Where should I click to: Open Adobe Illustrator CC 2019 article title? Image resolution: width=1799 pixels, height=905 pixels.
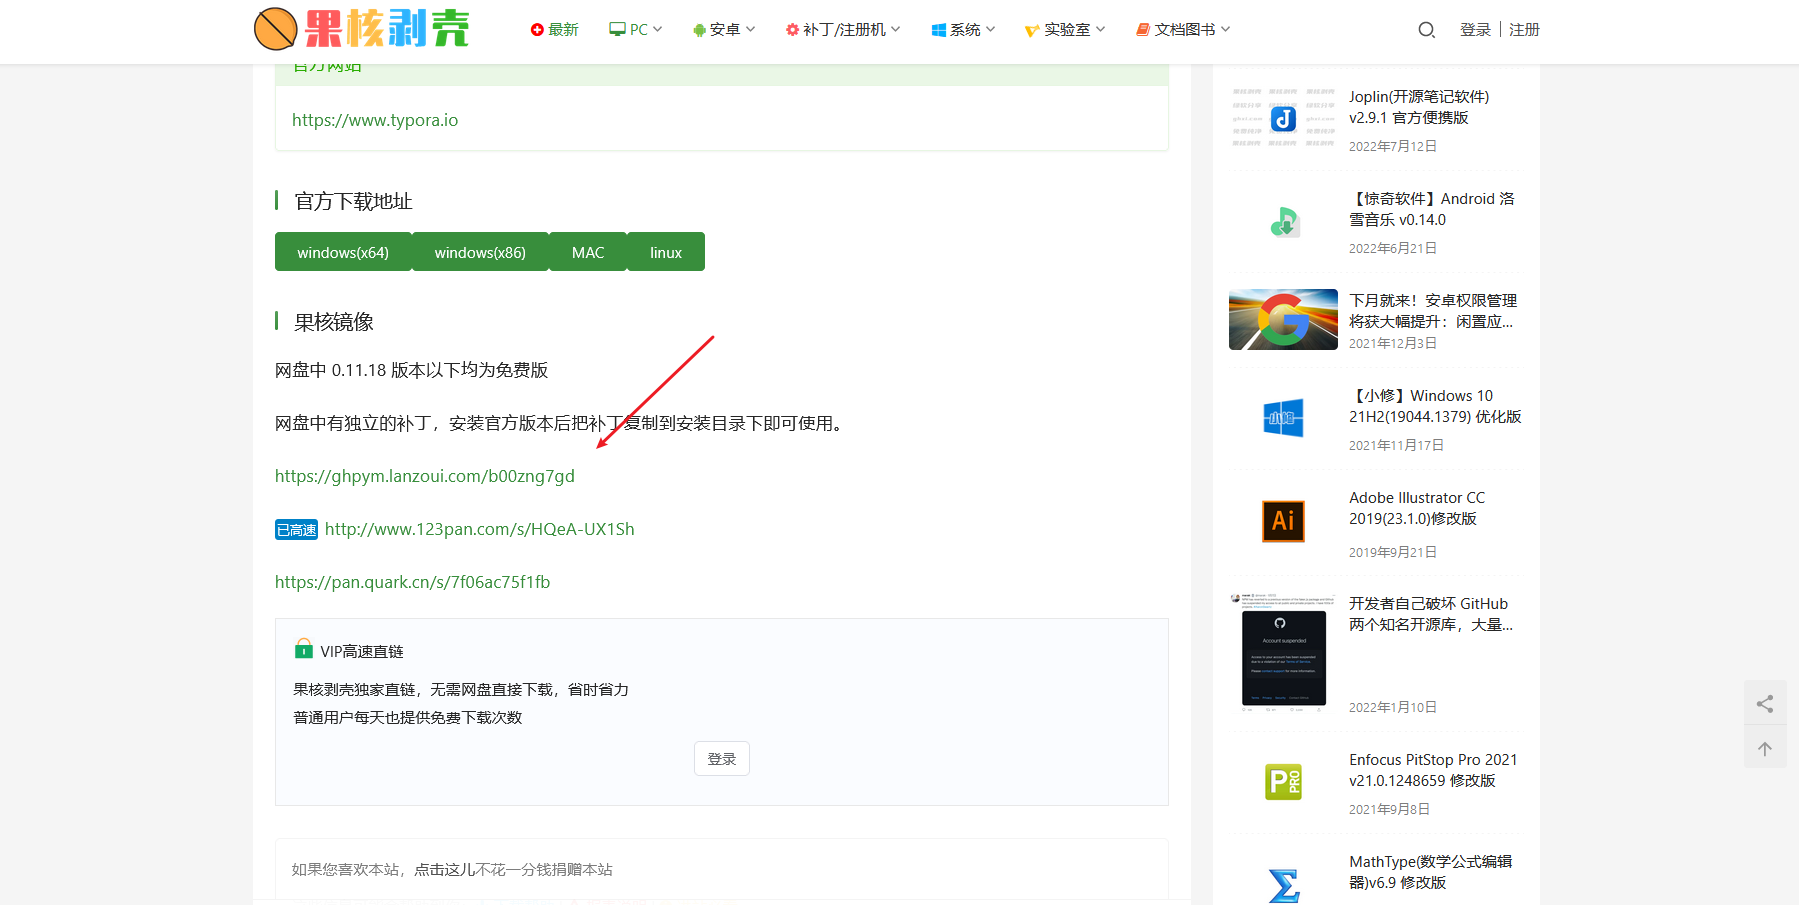coord(1417,508)
